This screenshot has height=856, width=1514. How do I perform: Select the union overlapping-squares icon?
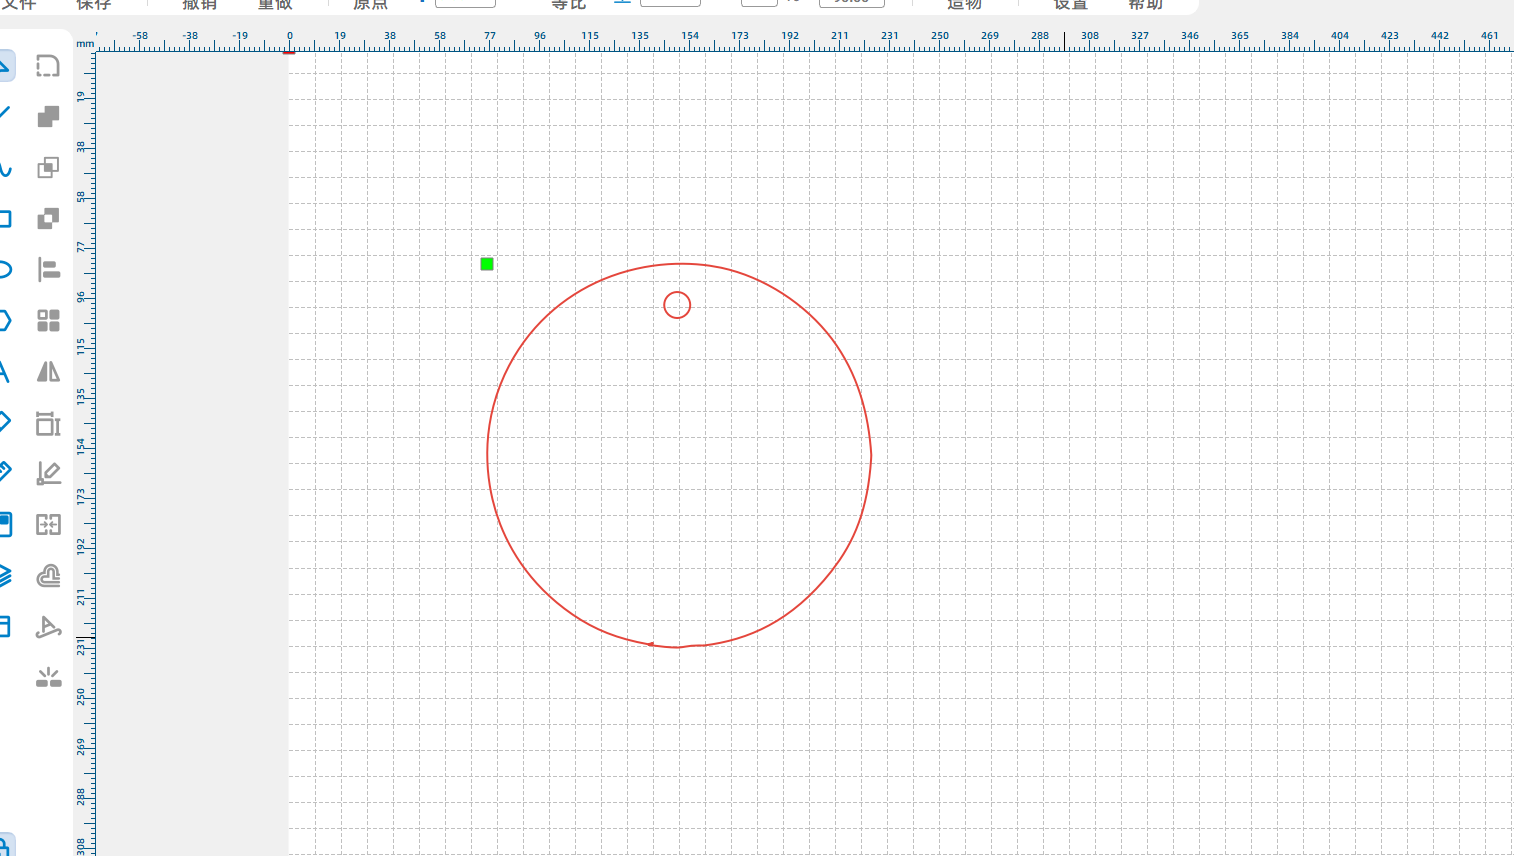coord(48,117)
